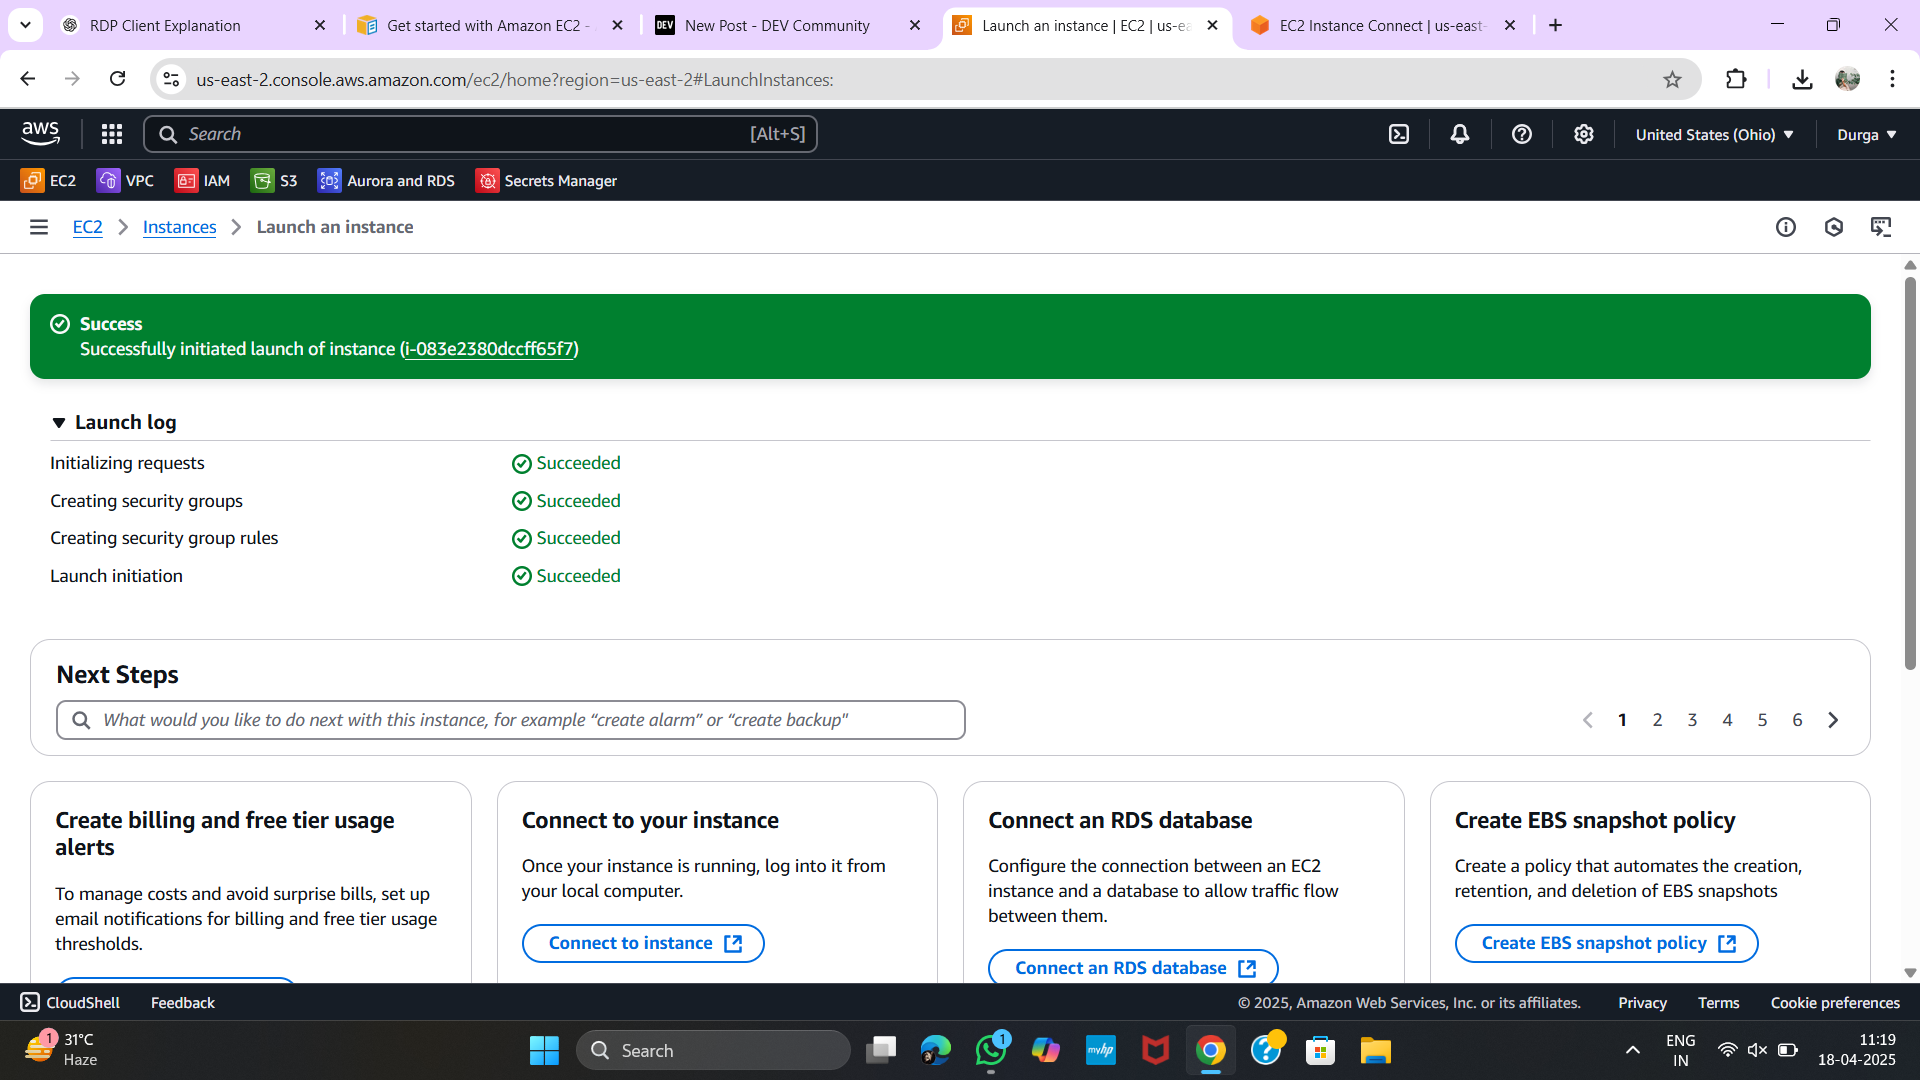Open CloudShell from the footer
Image resolution: width=1920 pixels, height=1080 pixels.
coord(70,1002)
